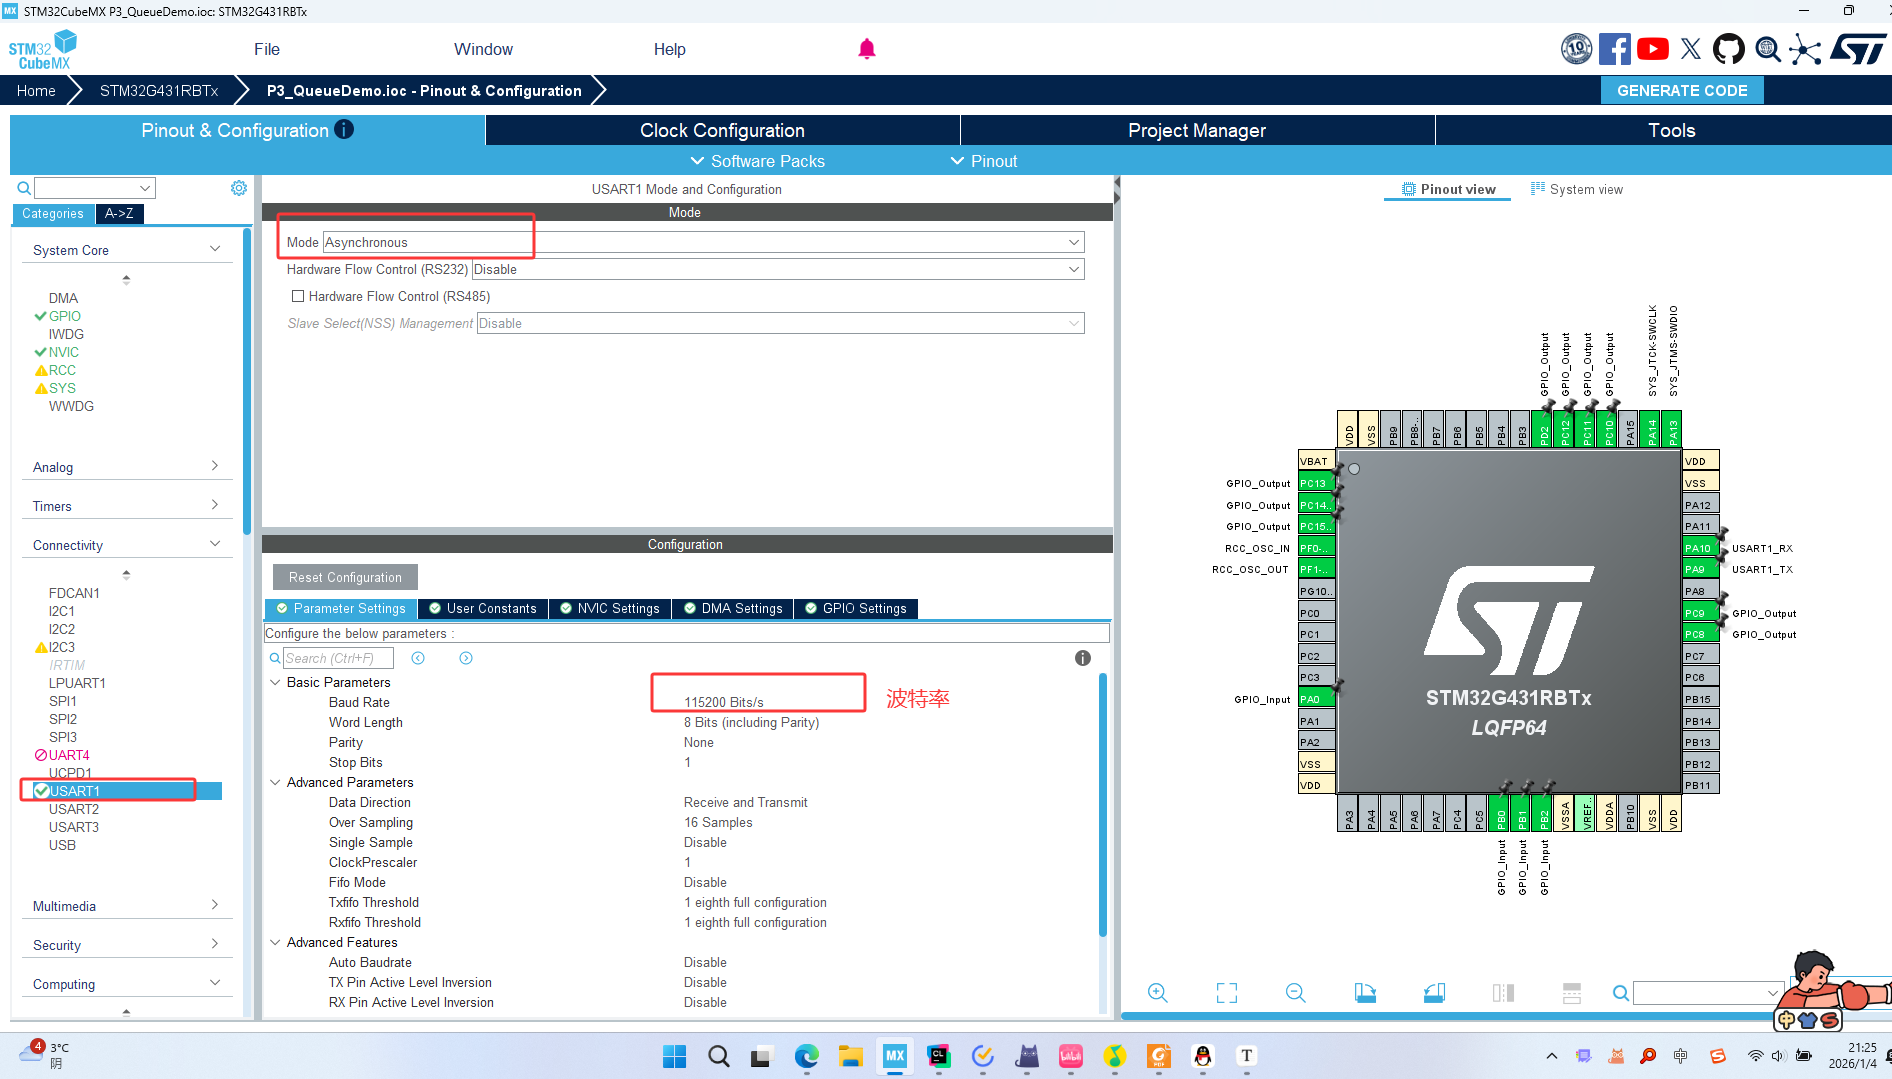
Task: Open the Pinout dropdown menu
Action: pyautogui.click(x=984, y=161)
